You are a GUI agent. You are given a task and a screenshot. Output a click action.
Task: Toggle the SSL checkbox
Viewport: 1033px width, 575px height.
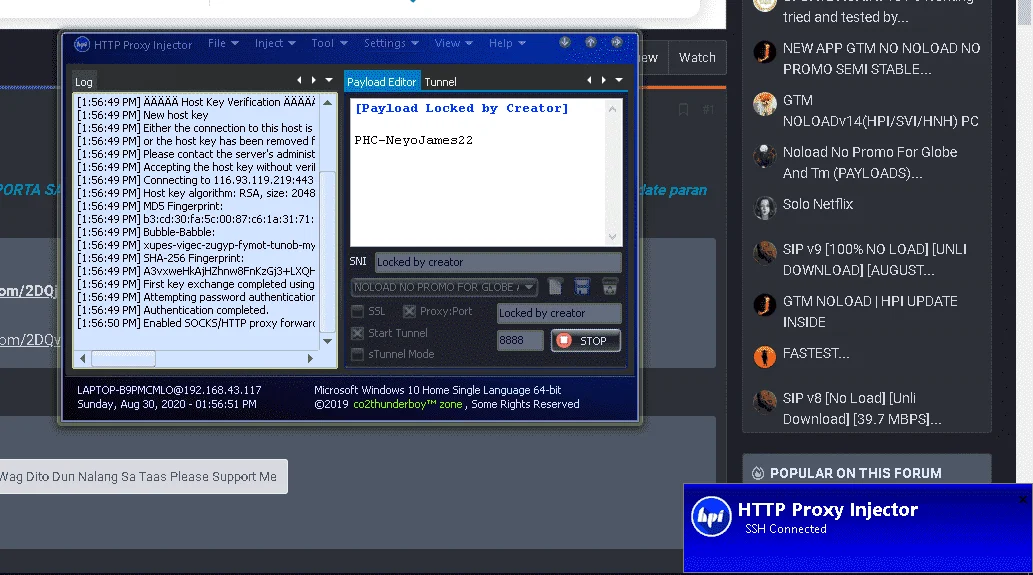pos(357,311)
